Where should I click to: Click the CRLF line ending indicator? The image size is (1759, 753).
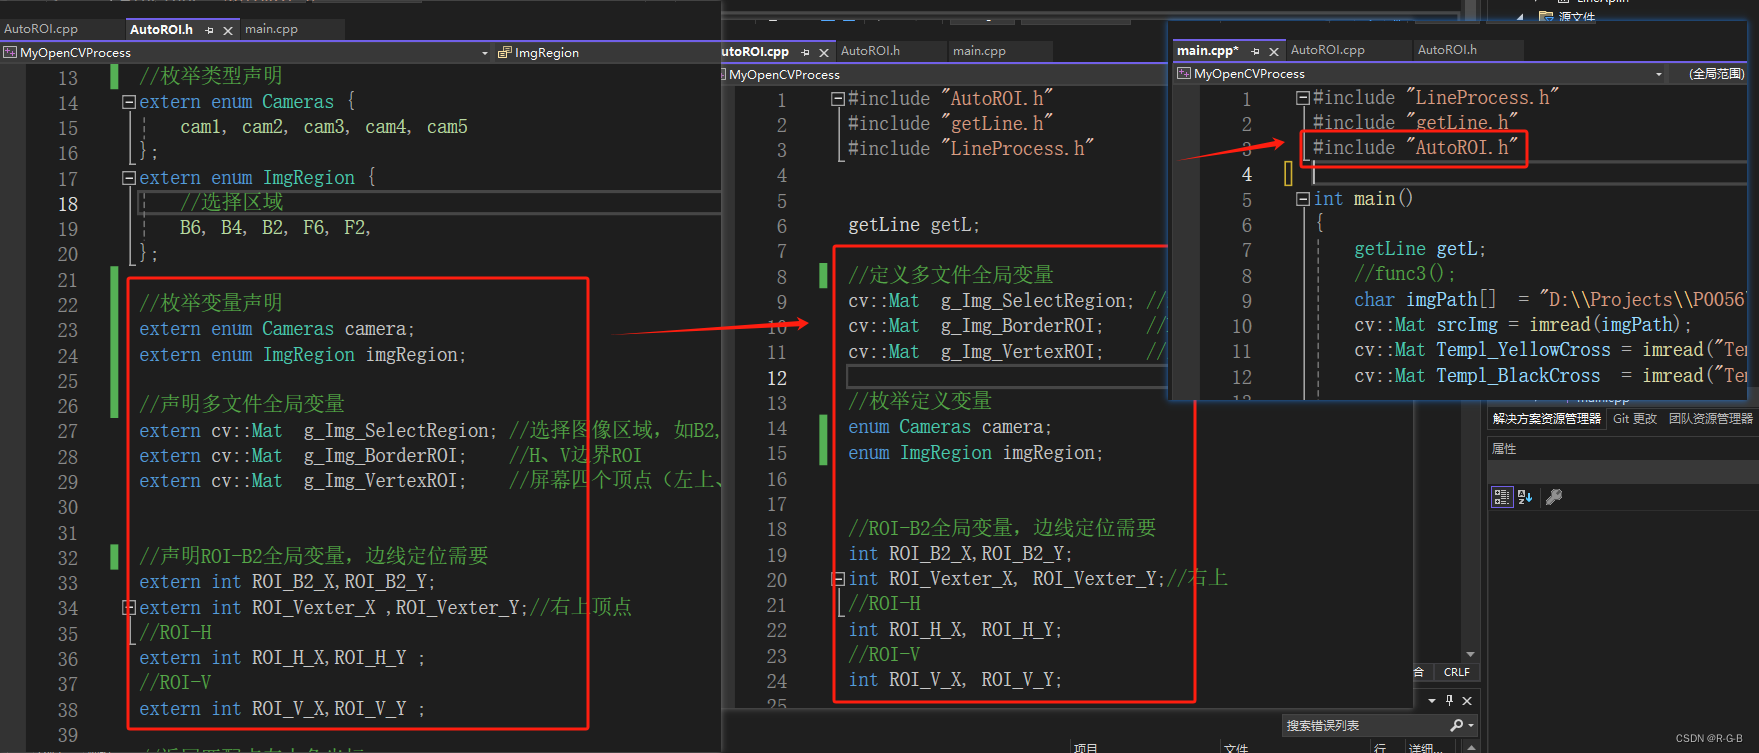click(1456, 672)
